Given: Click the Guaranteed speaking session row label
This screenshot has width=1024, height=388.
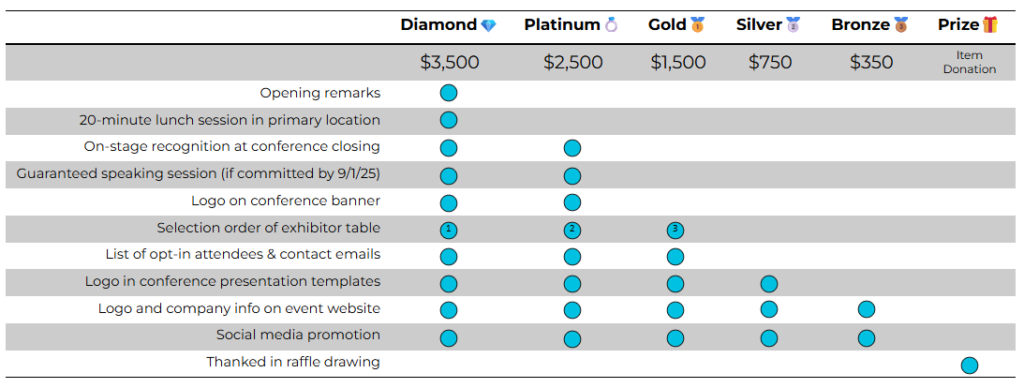Looking at the screenshot, I should pyautogui.click(x=199, y=174).
